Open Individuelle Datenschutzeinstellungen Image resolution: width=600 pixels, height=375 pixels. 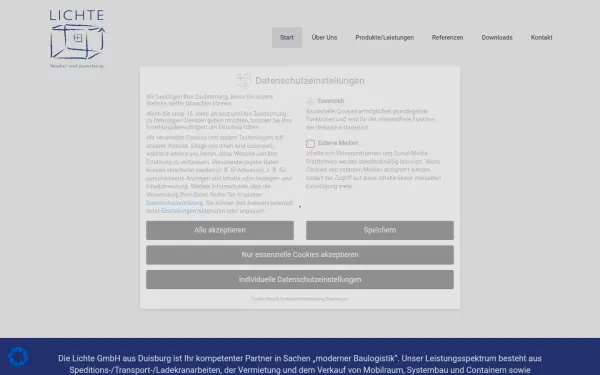300,279
